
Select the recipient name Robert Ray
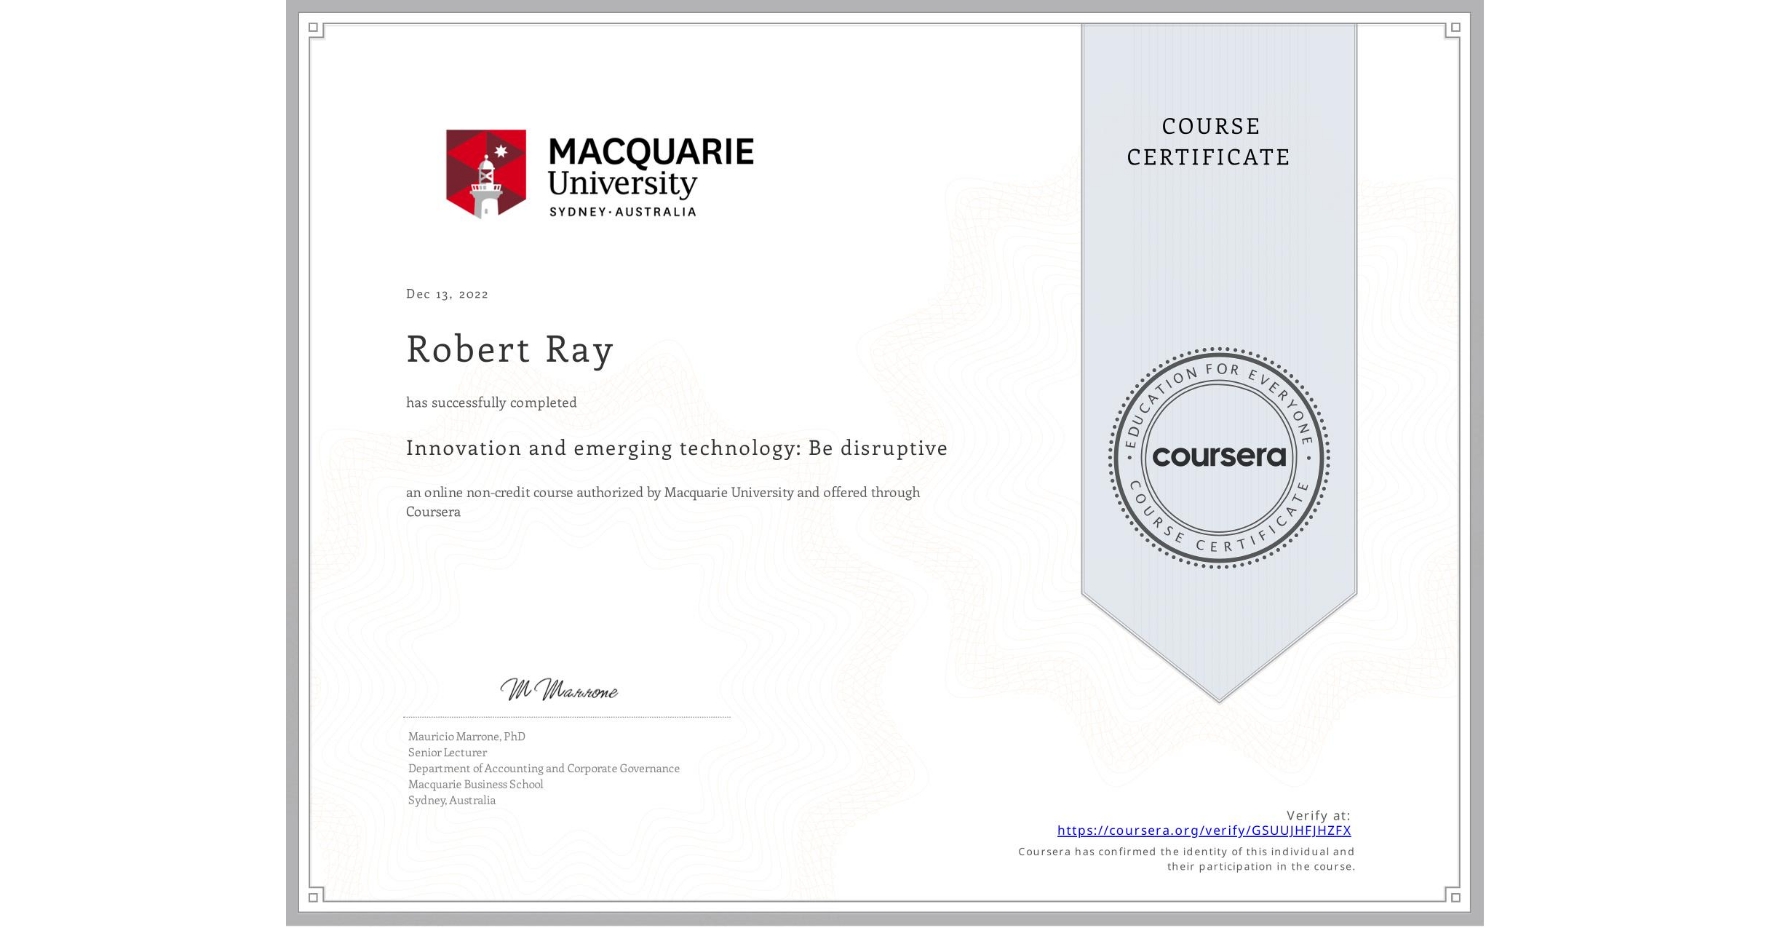pos(510,349)
